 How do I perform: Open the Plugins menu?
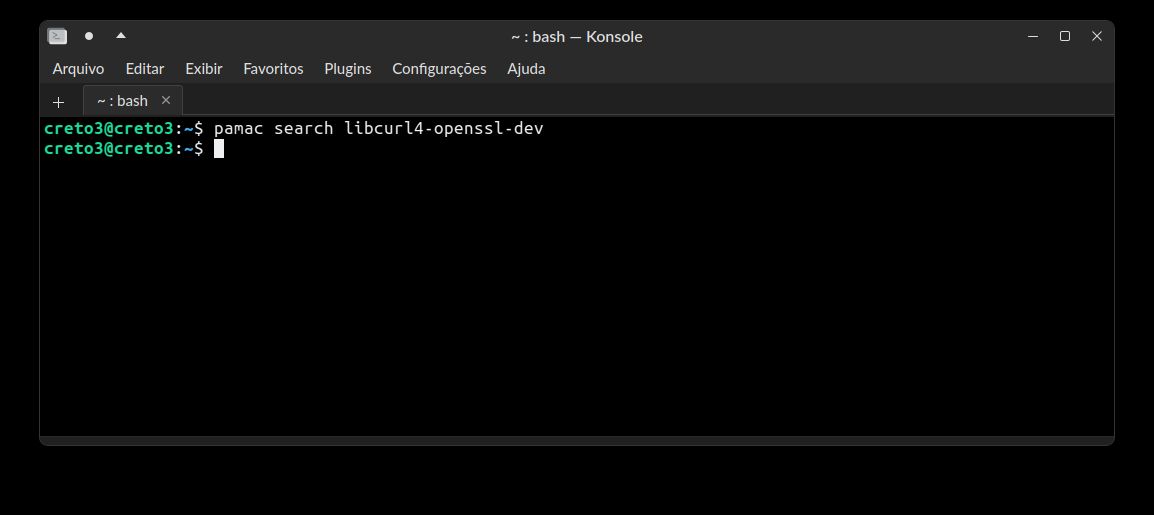(x=347, y=68)
